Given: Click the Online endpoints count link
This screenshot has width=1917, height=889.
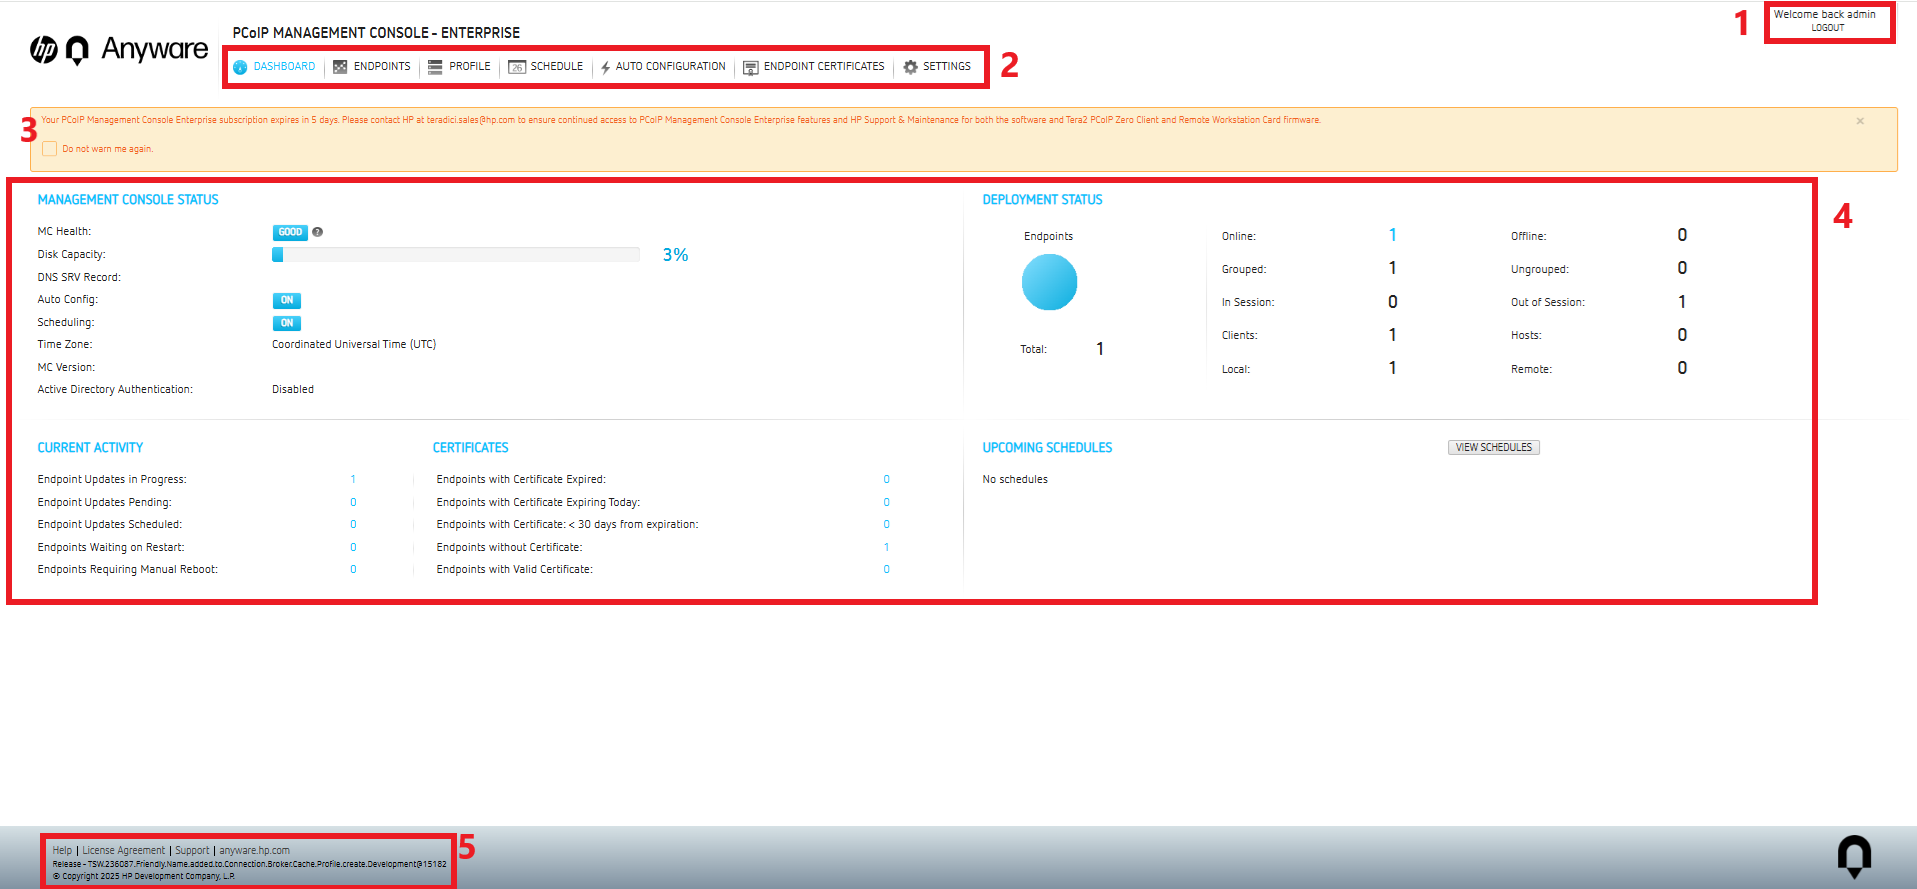Looking at the screenshot, I should pyautogui.click(x=1392, y=235).
